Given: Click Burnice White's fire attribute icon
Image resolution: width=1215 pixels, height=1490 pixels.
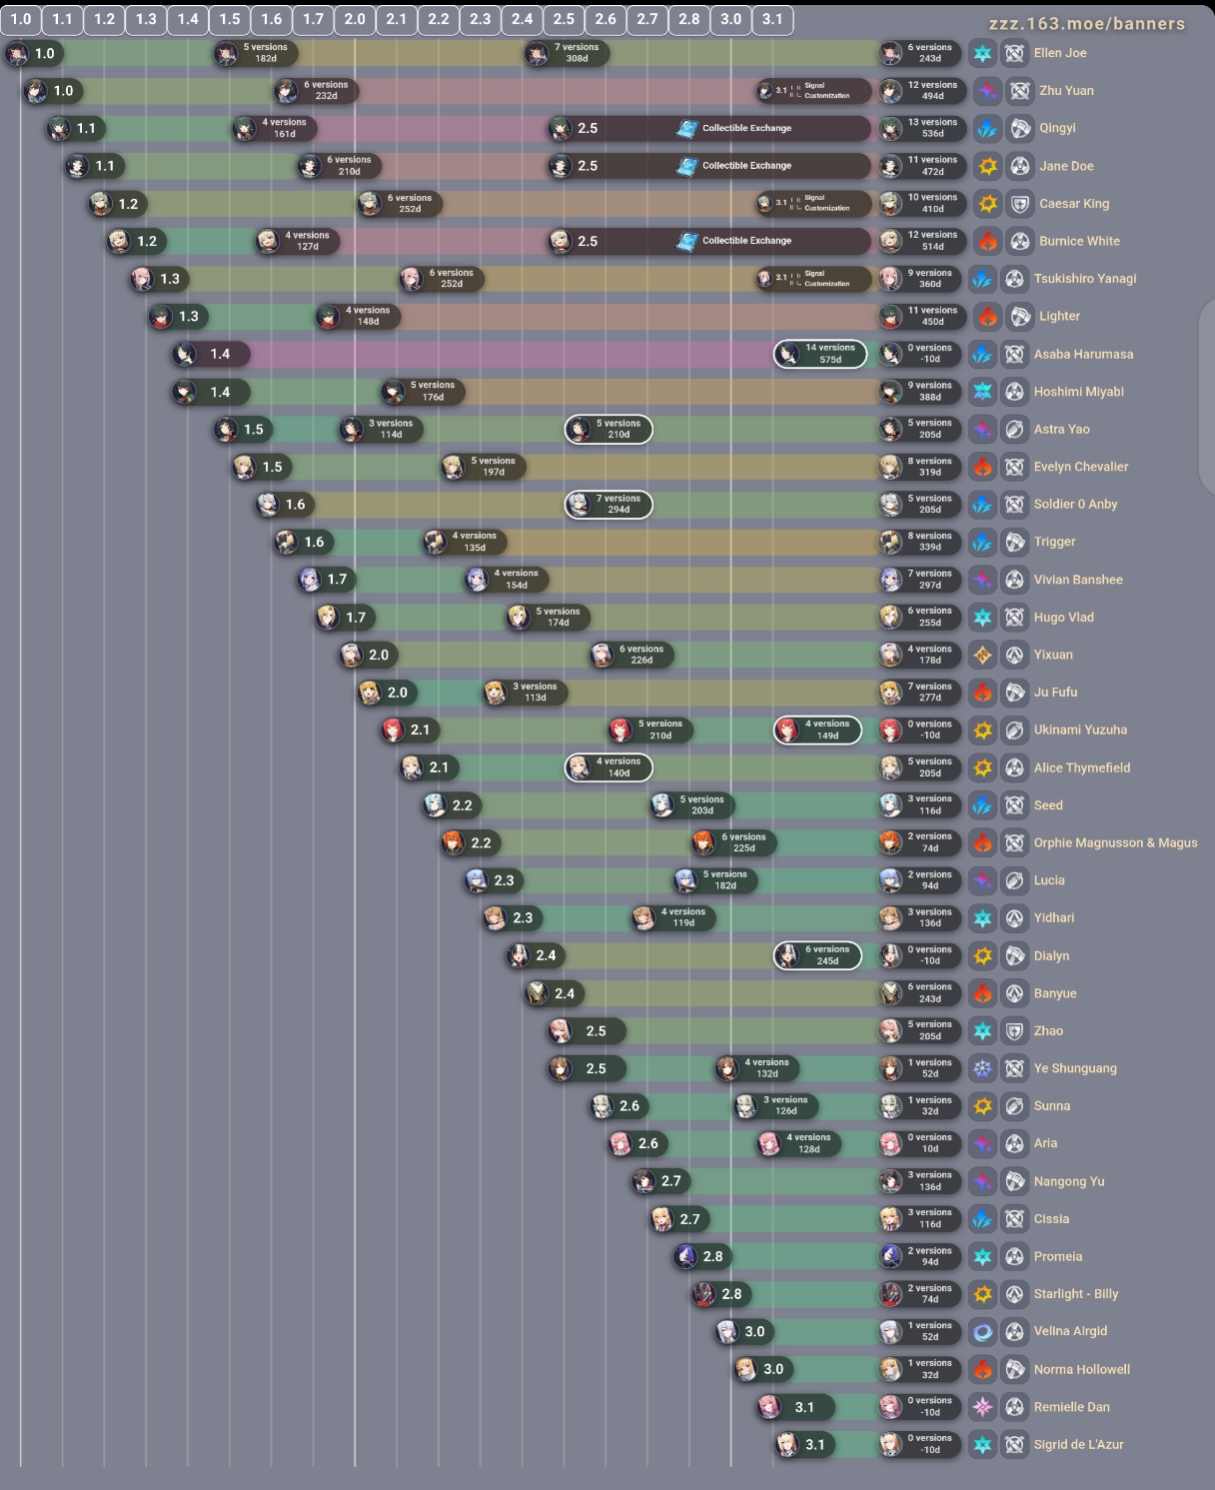Looking at the screenshot, I should coord(988,241).
